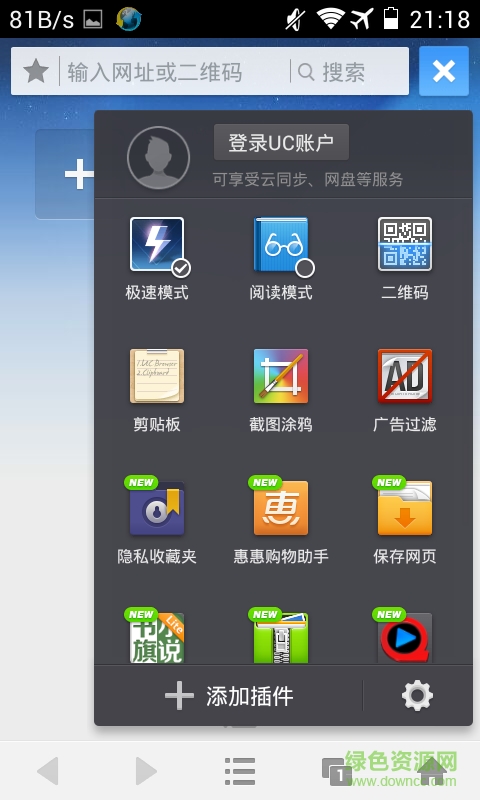Toggle the 阅读模式 reading mode plugin
The height and width of the screenshot is (800, 480).
[x=281, y=245]
